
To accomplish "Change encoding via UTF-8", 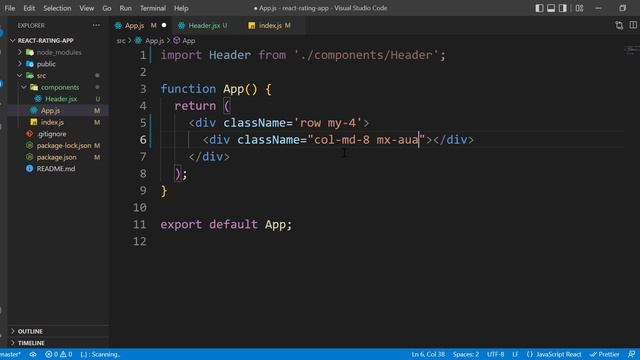I will 496,354.
